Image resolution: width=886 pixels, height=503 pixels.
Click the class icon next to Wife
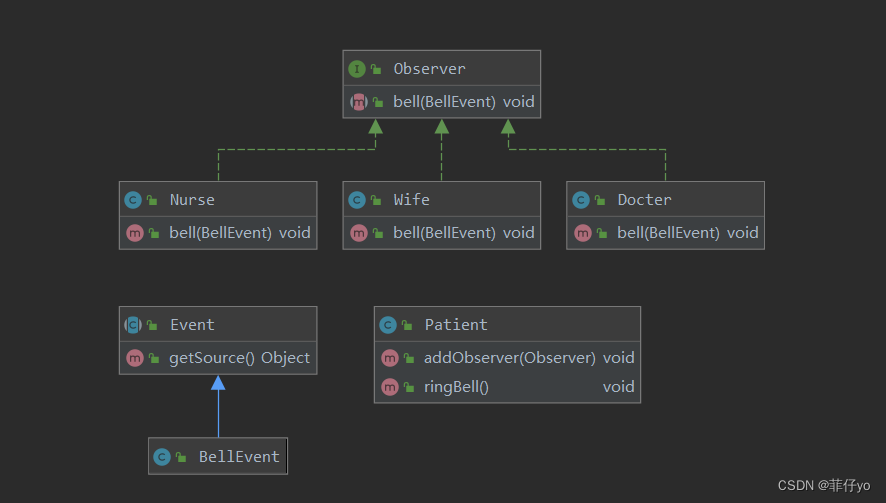357,200
